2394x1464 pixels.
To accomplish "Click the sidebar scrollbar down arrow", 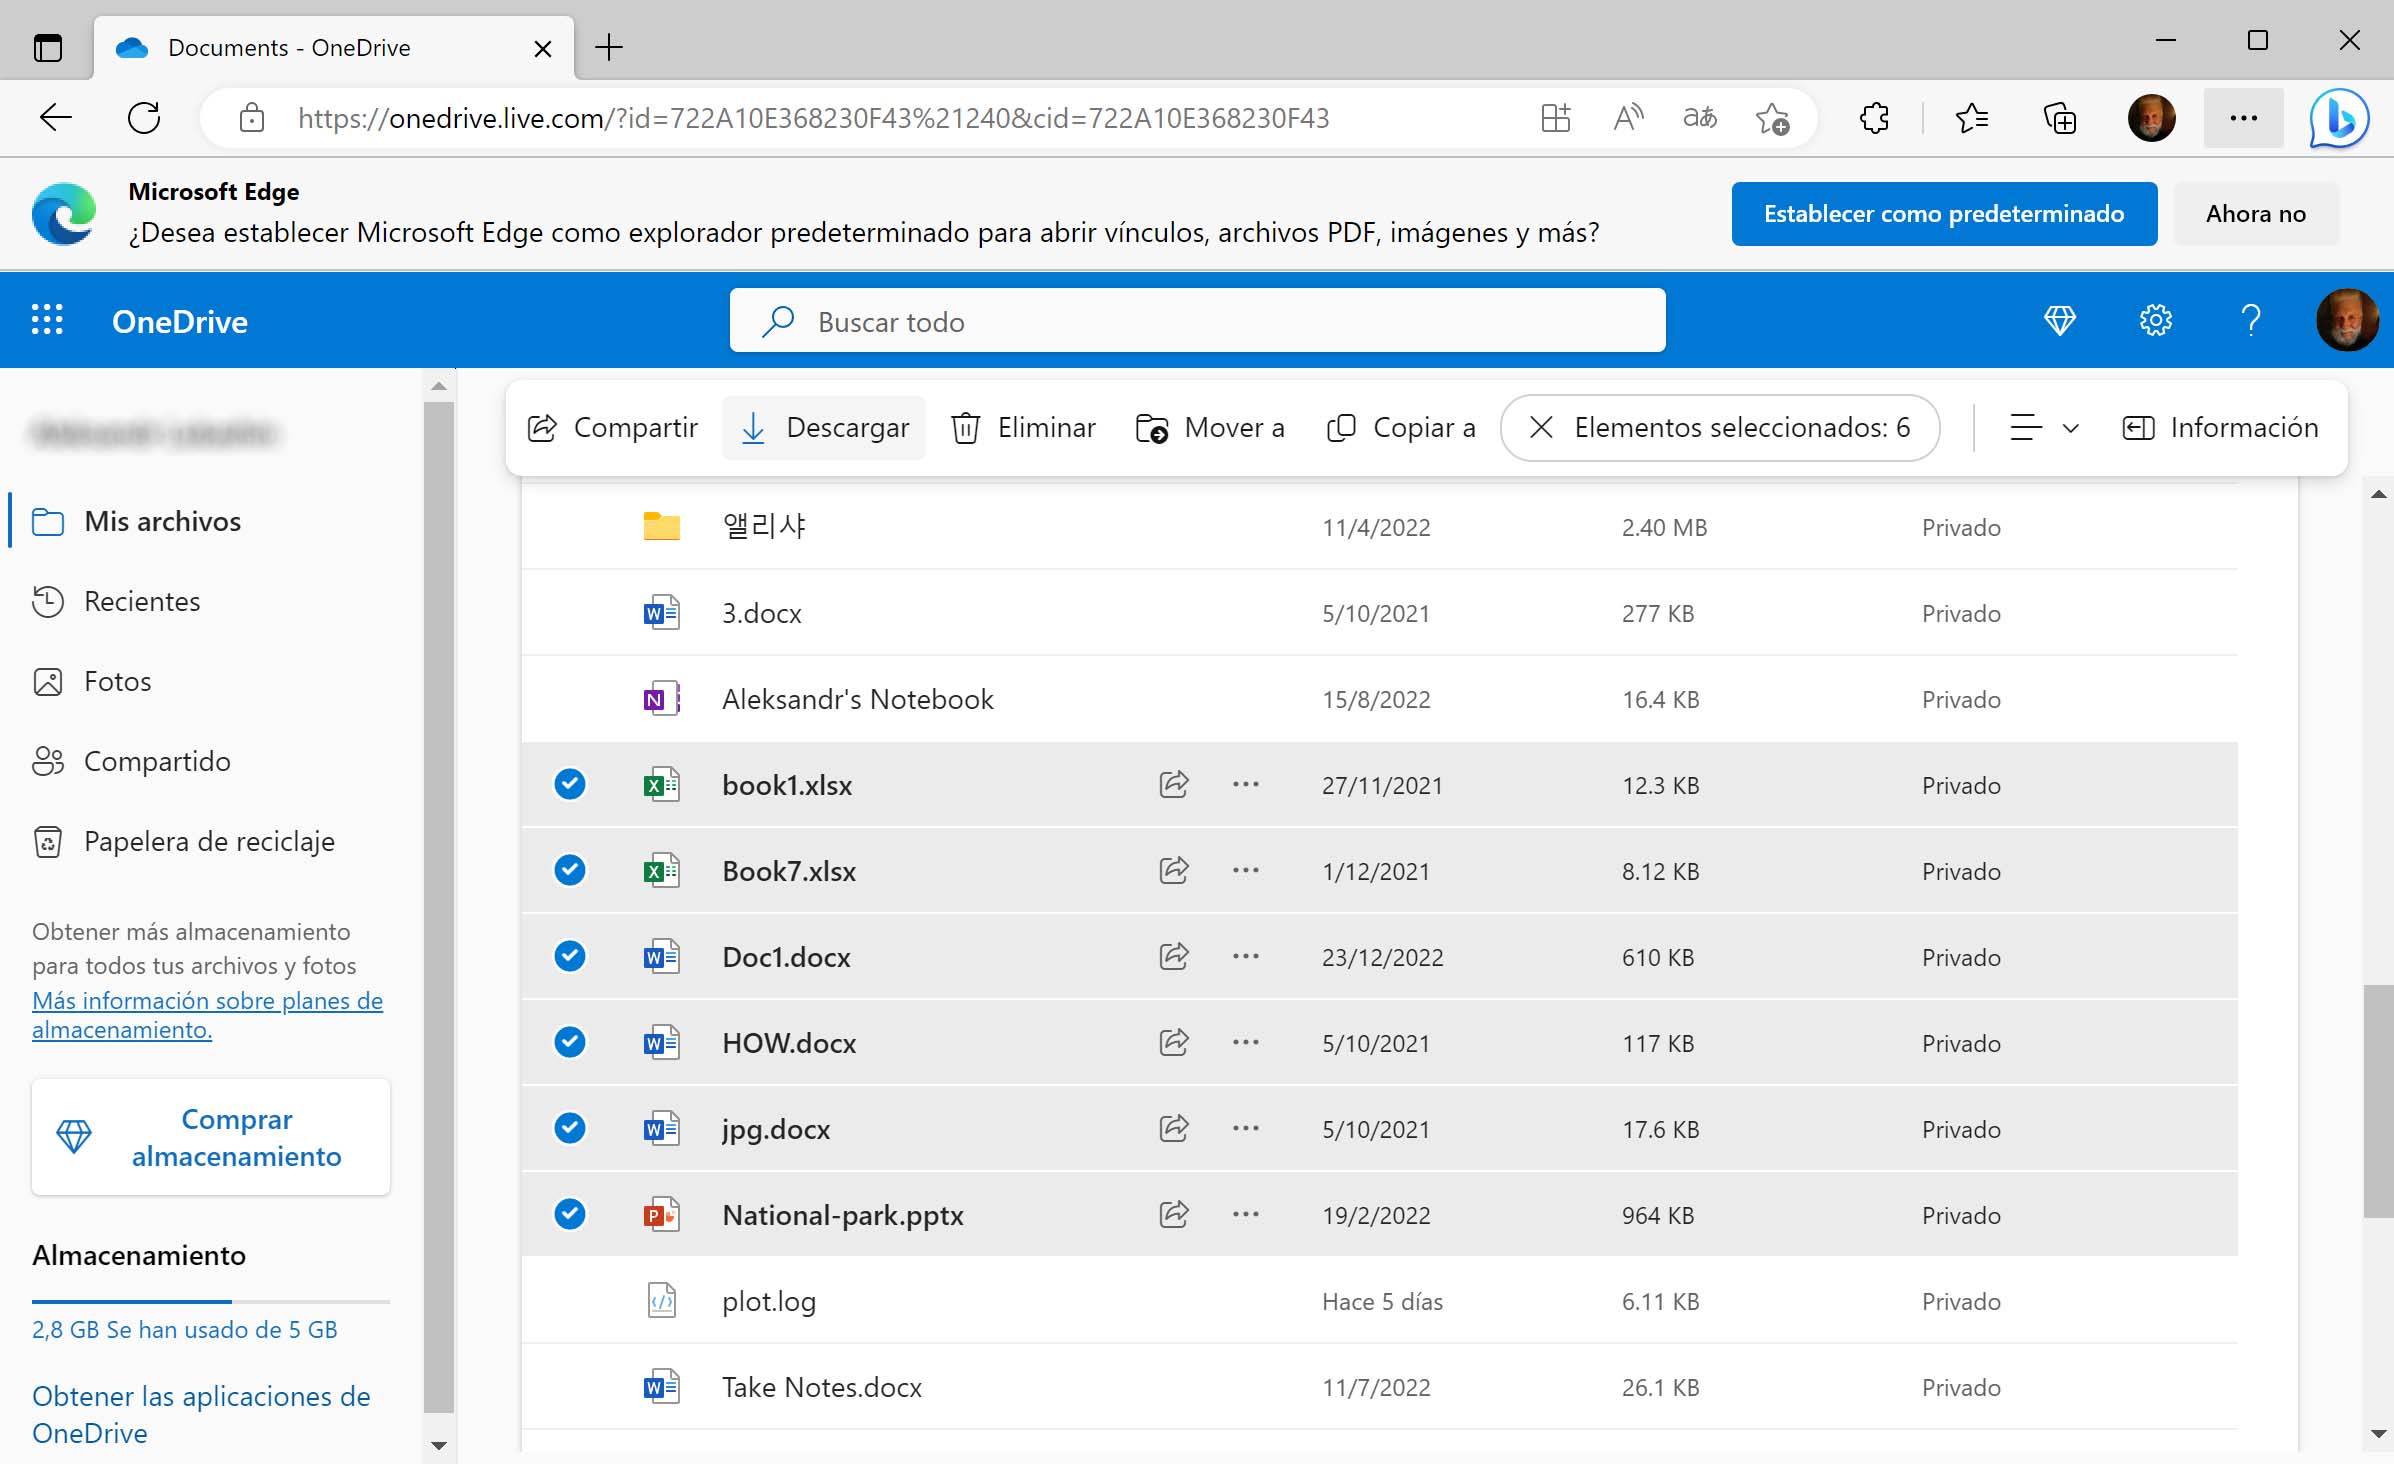I will [x=438, y=1445].
